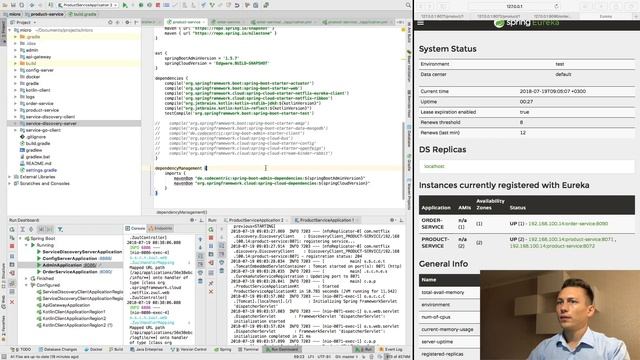Reload the Eureka browser page

pos(556,7)
